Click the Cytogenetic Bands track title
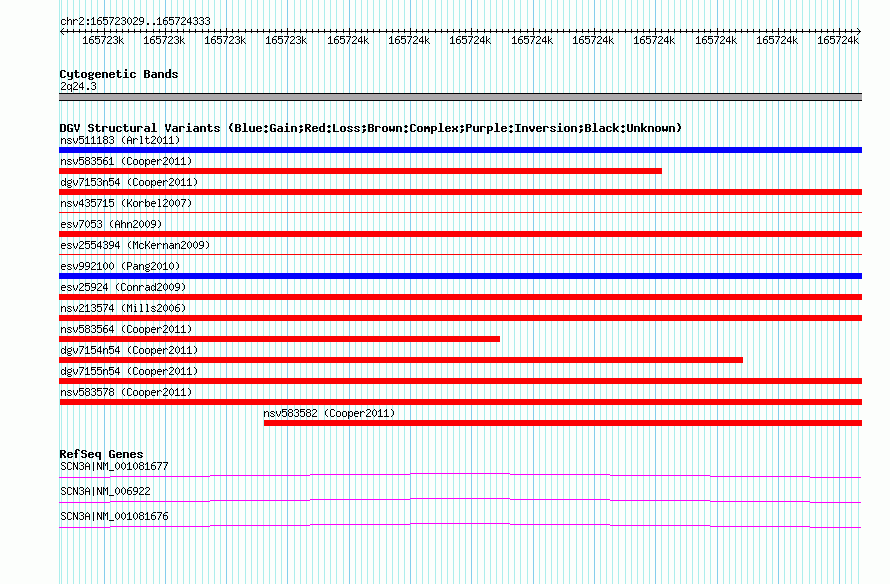 point(119,74)
